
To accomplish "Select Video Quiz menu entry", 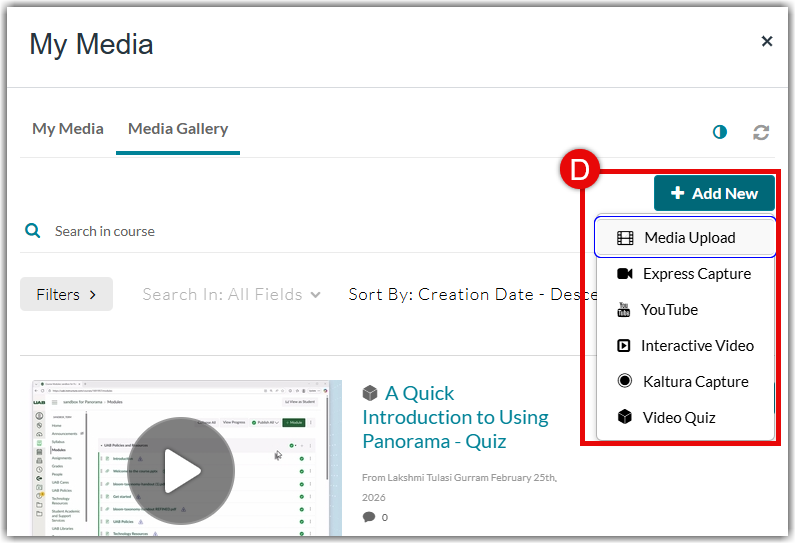I will [685, 418].
